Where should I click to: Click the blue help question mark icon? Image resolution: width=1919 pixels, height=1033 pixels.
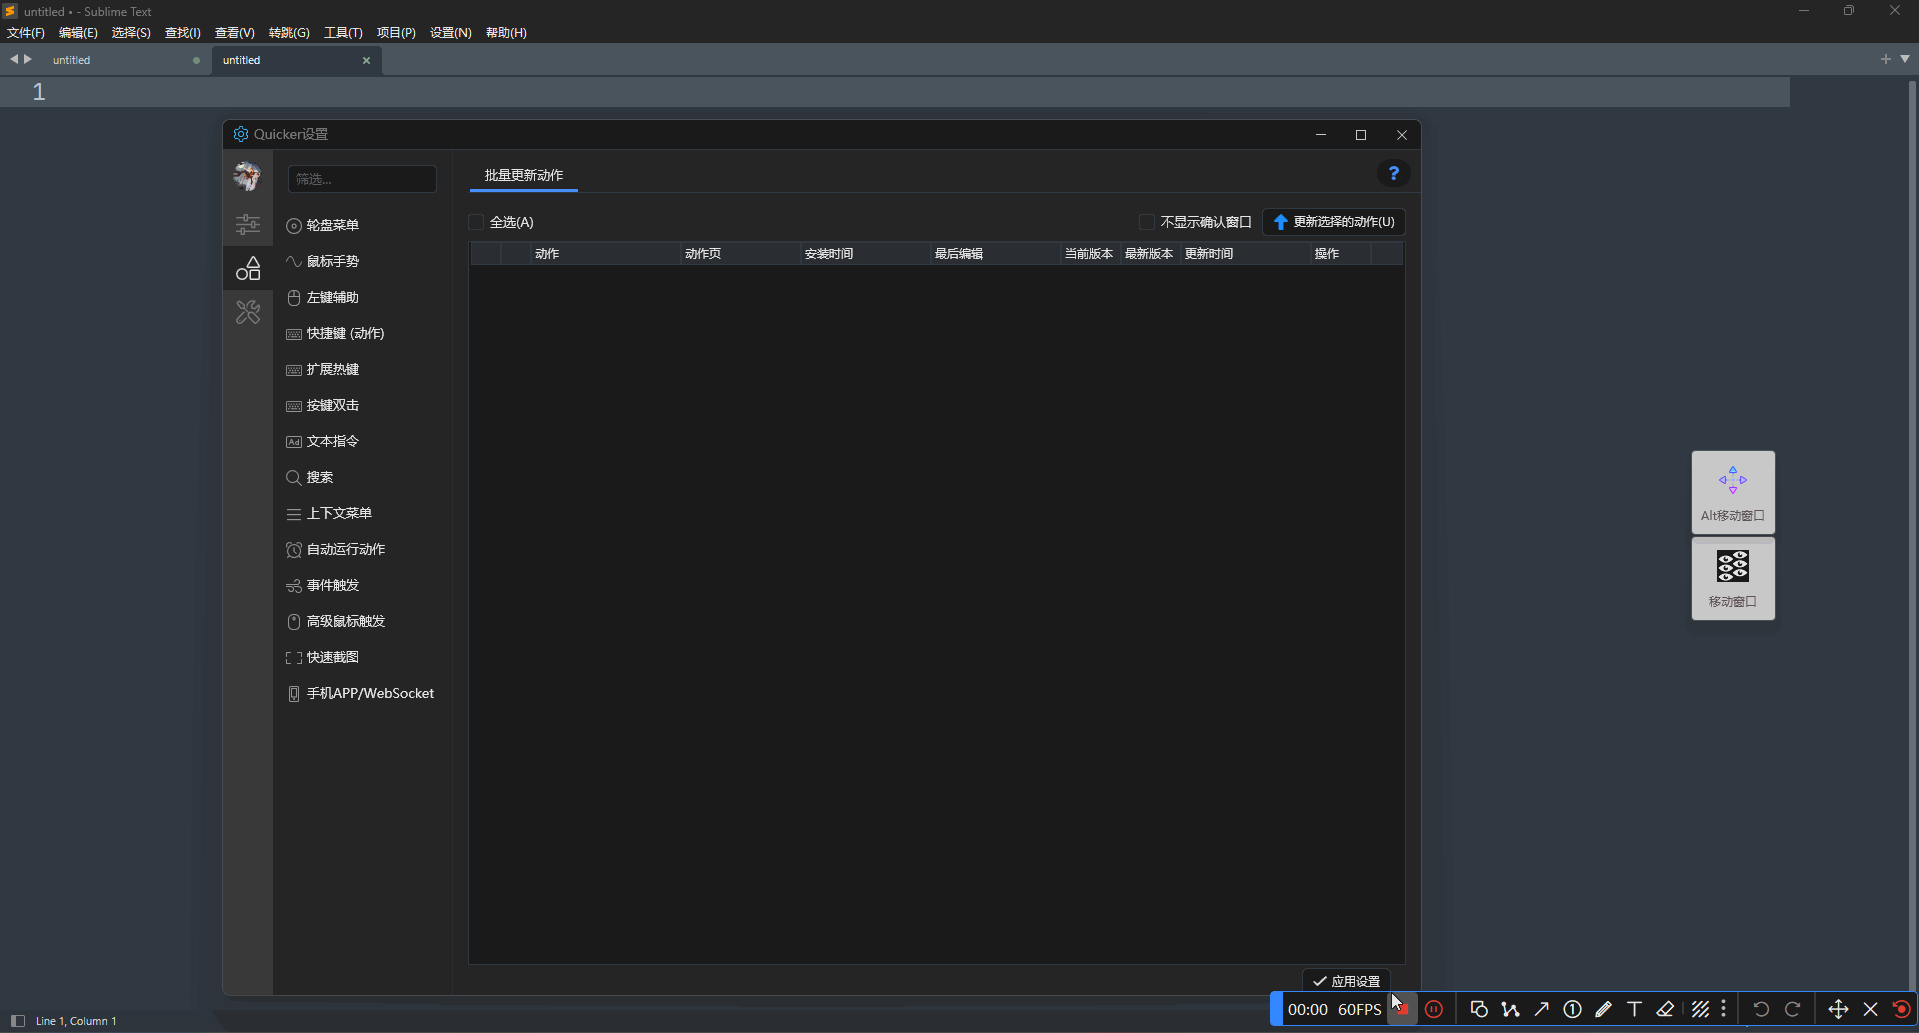[1393, 173]
